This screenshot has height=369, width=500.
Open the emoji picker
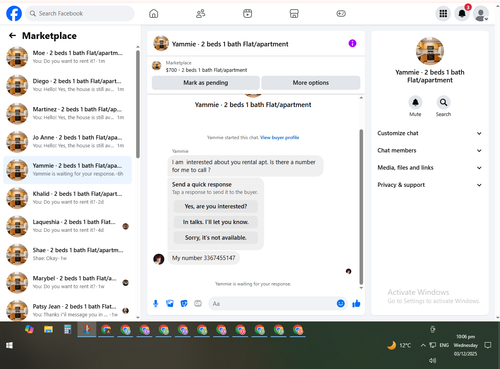click(x=340, y=303)
